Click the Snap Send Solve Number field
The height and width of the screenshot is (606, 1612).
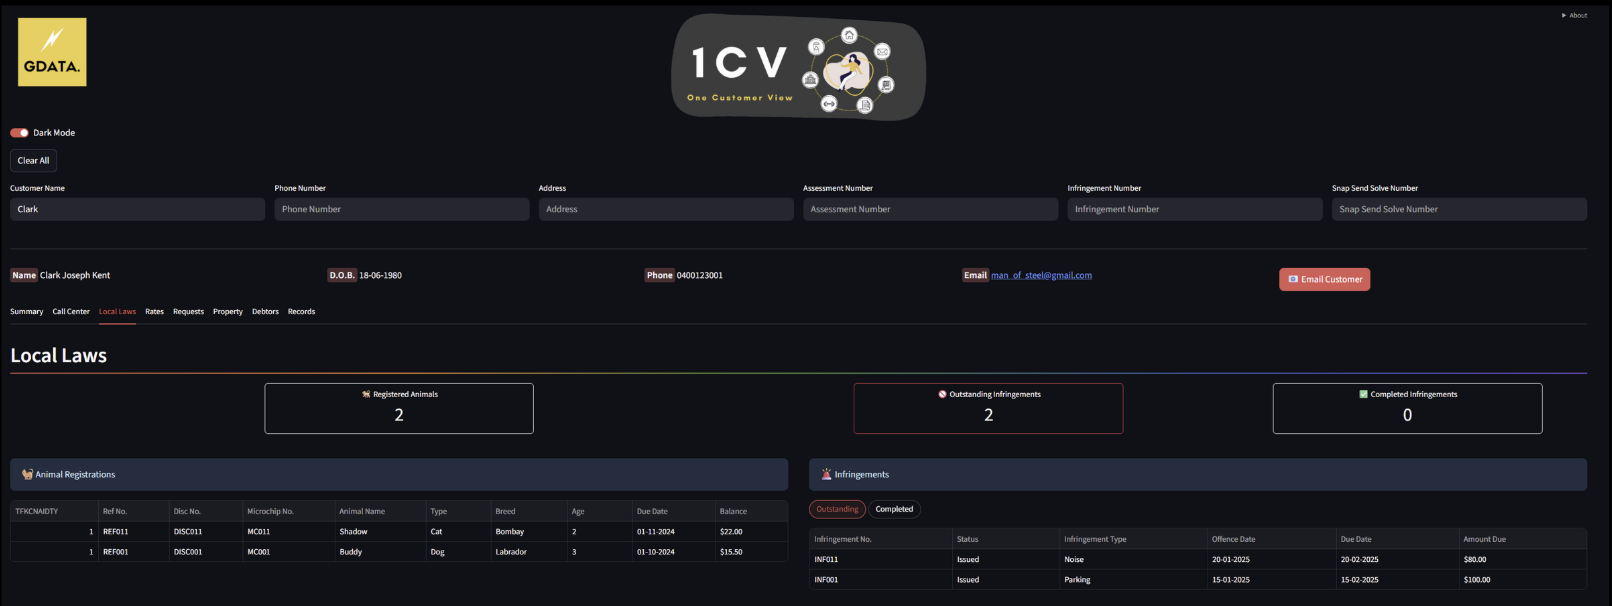pyautogui.click(x=1459, y=209)
